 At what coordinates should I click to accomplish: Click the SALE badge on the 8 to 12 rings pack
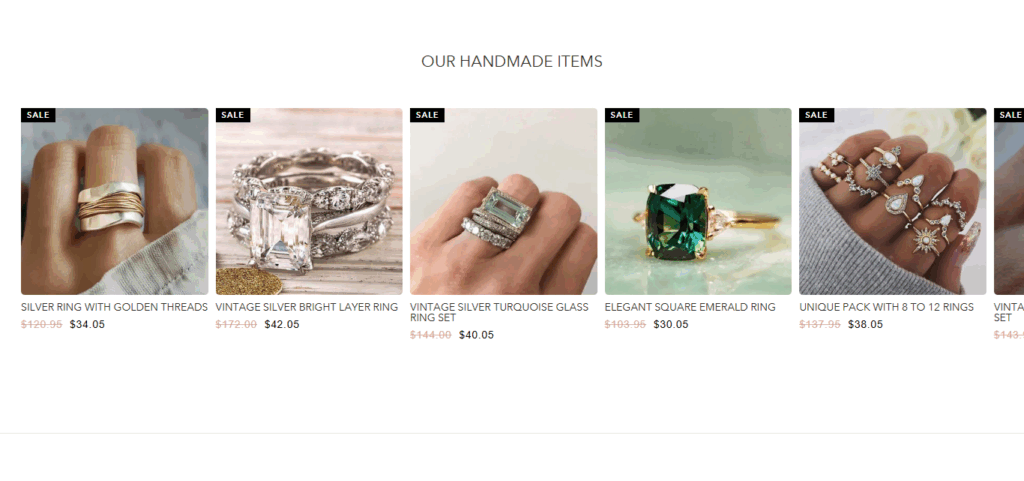[816, 115]
